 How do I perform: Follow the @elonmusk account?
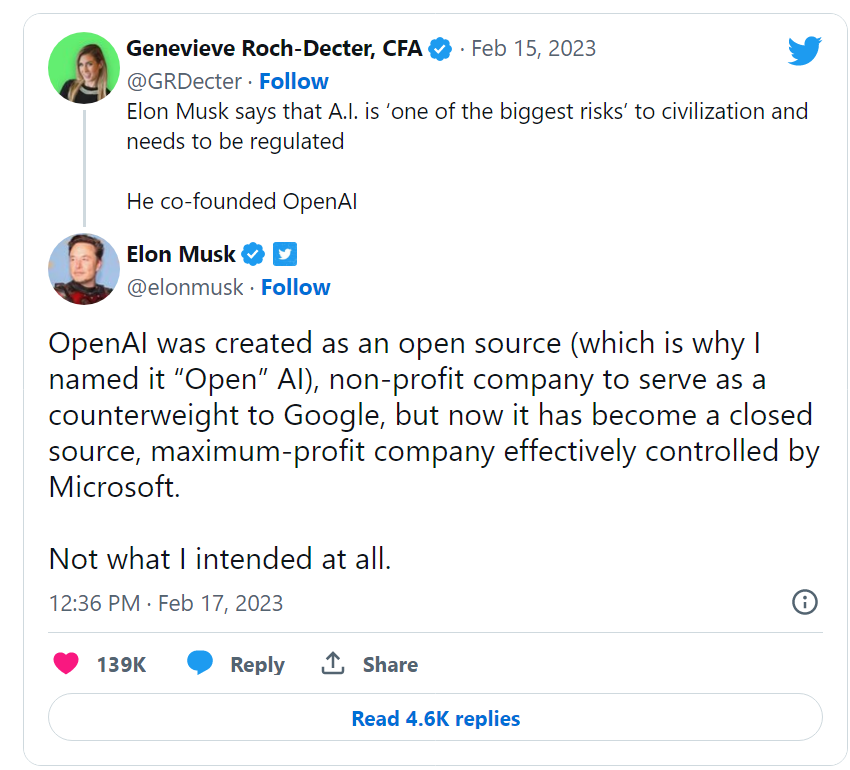click(x=296, y=287)
